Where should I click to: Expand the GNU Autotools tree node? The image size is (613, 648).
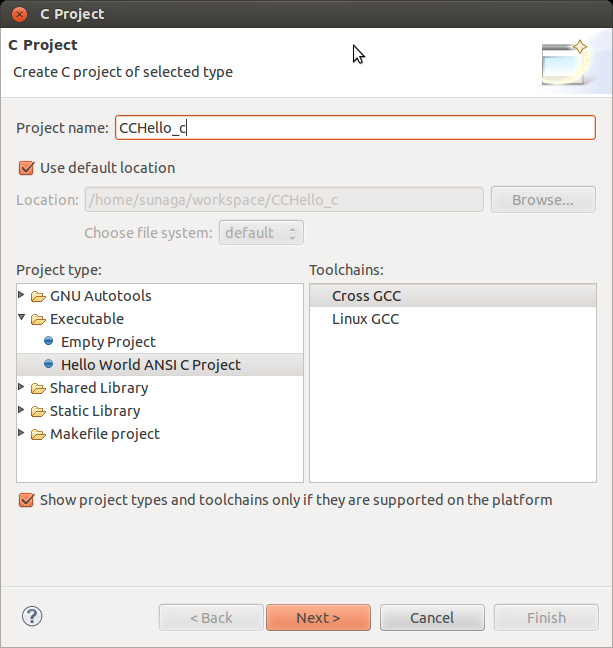(x=23, y=296)
